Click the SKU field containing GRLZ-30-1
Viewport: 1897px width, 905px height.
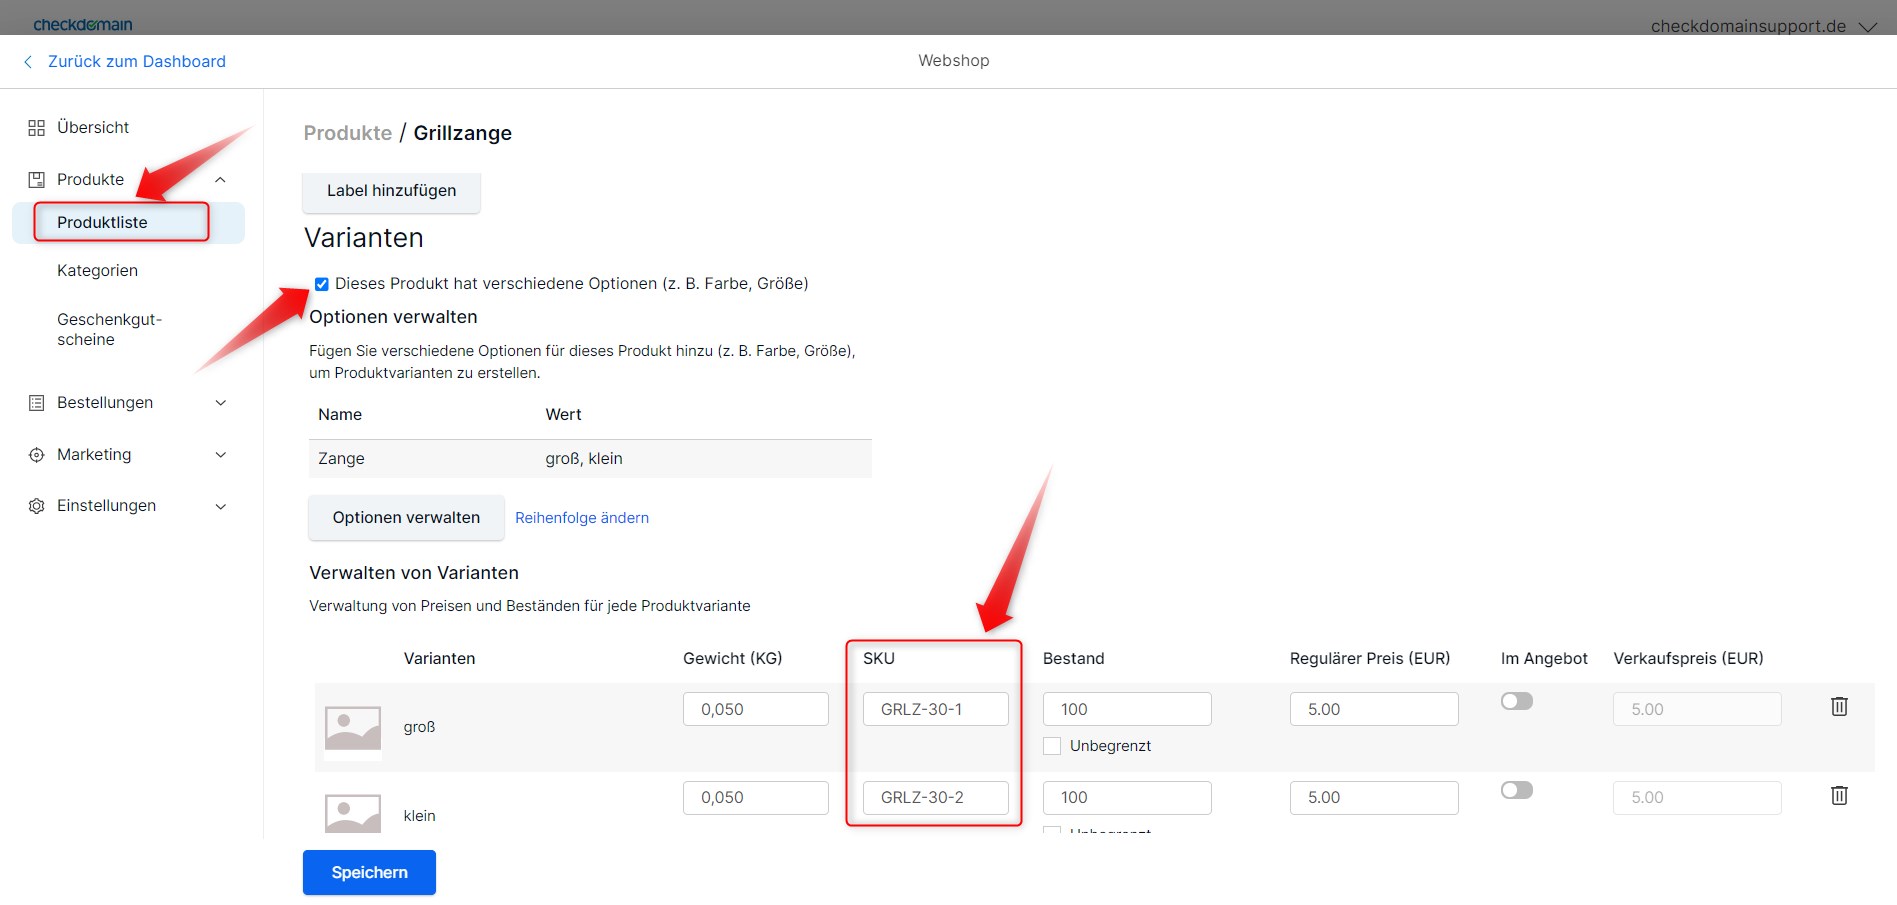point(935,709)
